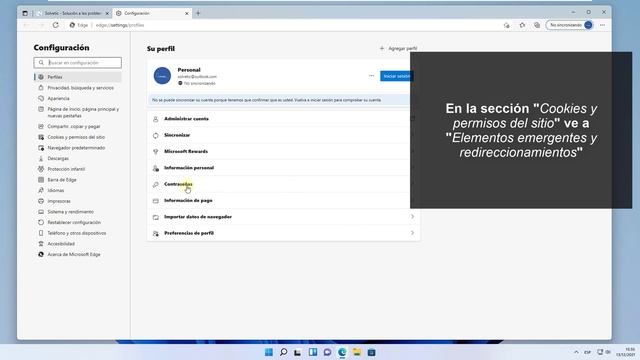640x360 pixels.
Task: Open the Collections toolbar icon
Action: tap(537, 25)
